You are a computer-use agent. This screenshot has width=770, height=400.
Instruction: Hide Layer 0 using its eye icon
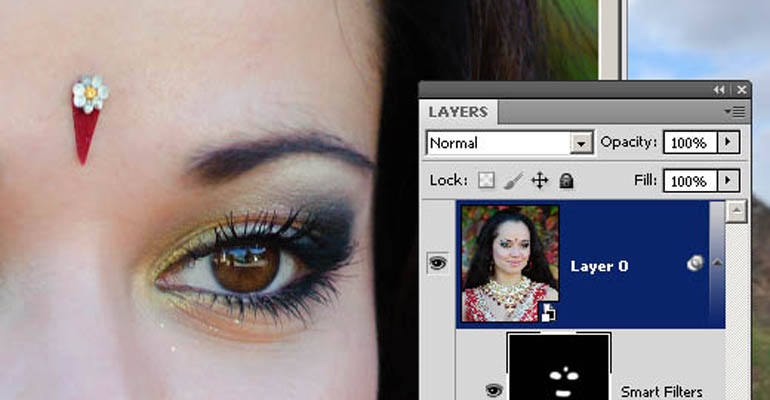437,264
